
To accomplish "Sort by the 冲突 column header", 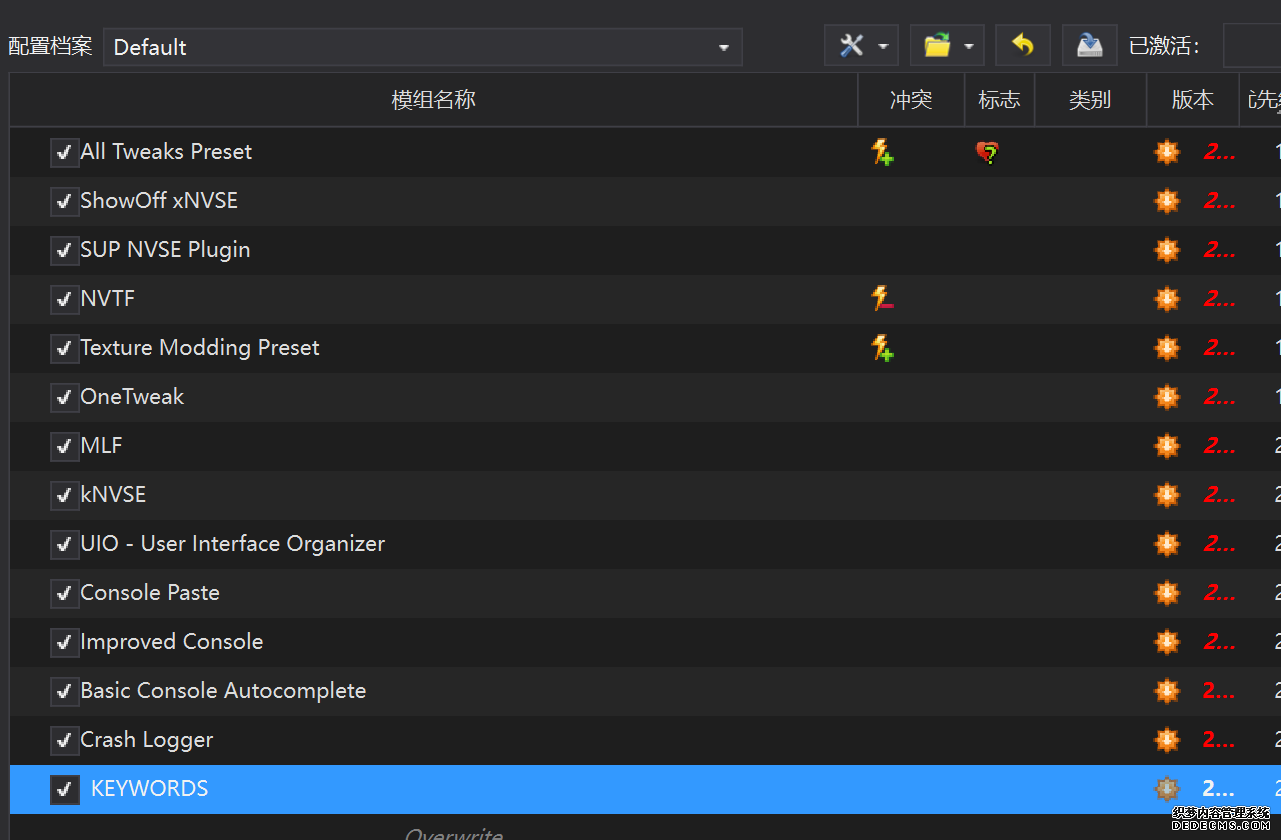I will [x=911, y=100].
